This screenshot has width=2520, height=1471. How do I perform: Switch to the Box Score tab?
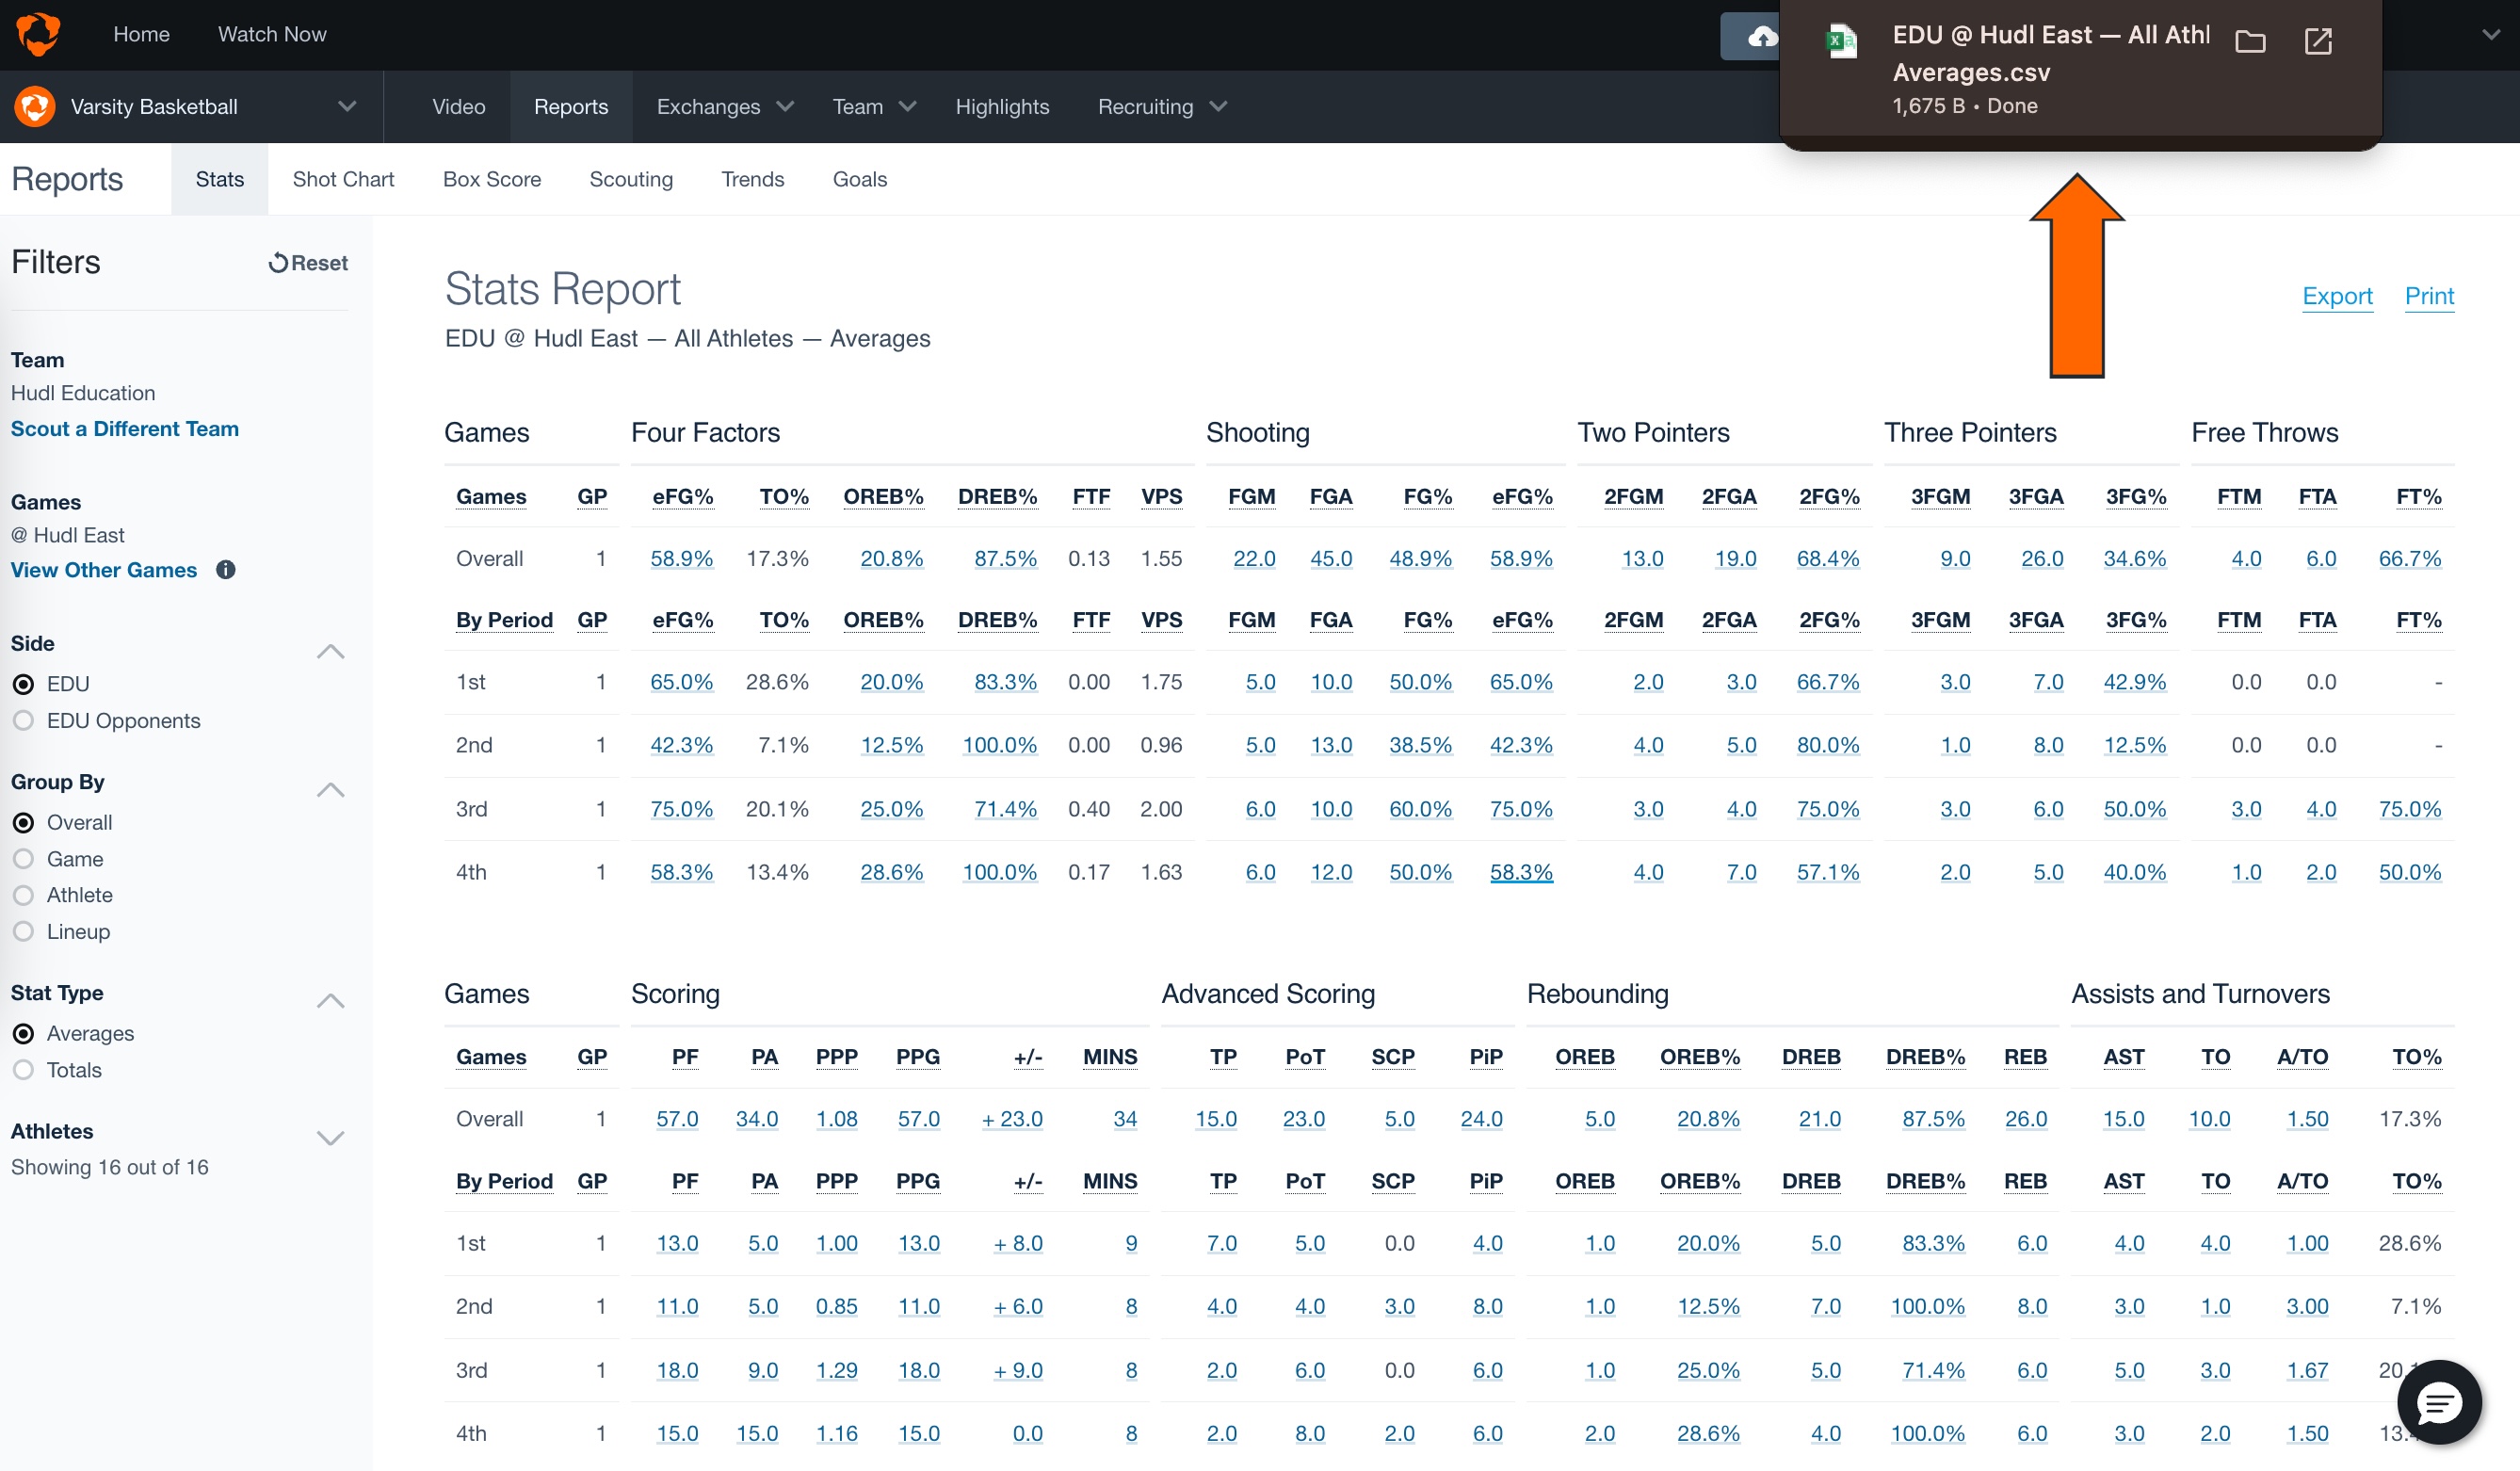point(492,179)
